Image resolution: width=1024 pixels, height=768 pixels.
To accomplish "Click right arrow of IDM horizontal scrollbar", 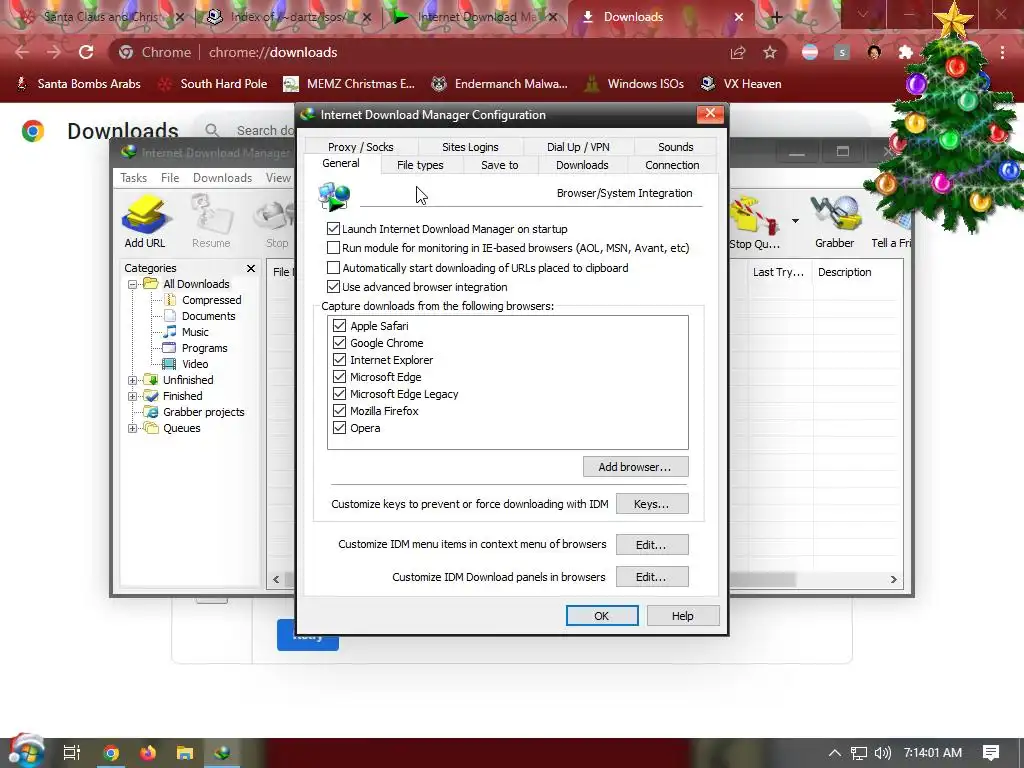I will (893, 579).
